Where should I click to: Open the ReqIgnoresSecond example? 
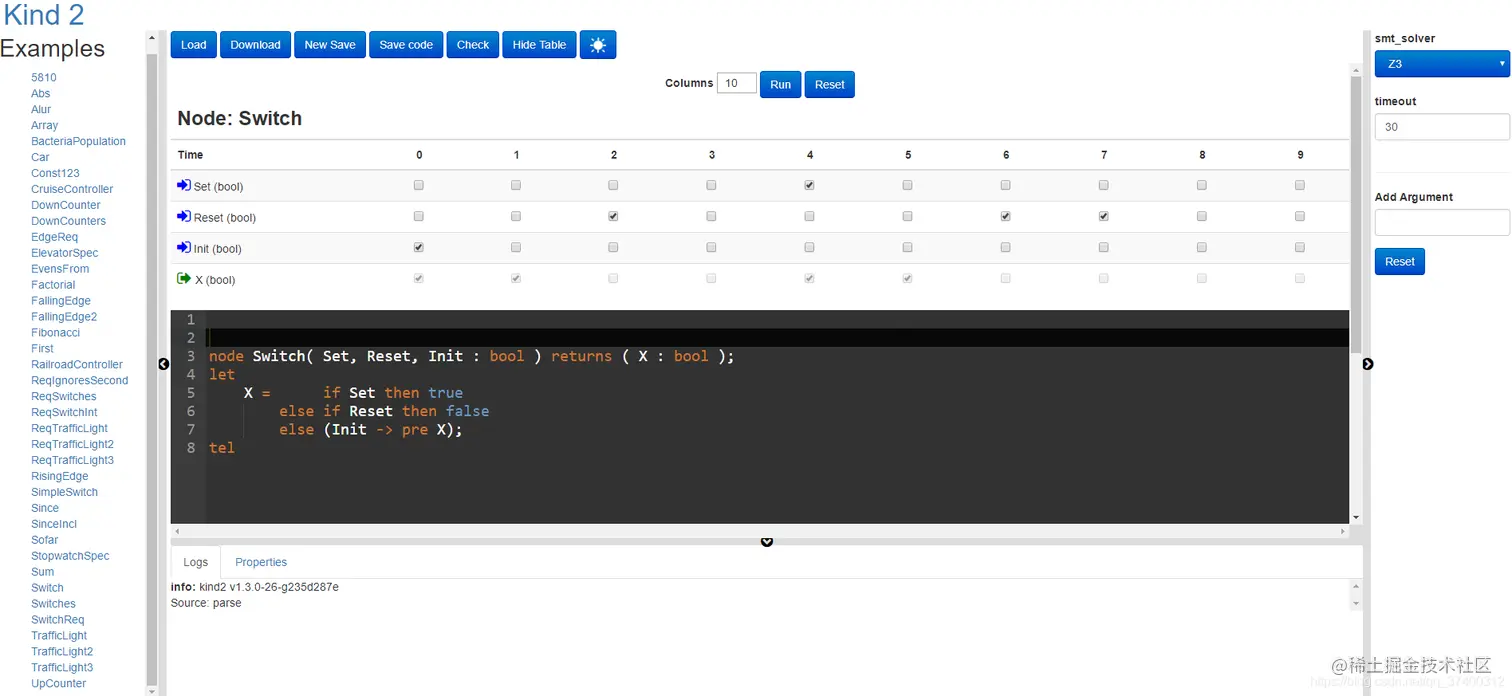coord(80,380)
